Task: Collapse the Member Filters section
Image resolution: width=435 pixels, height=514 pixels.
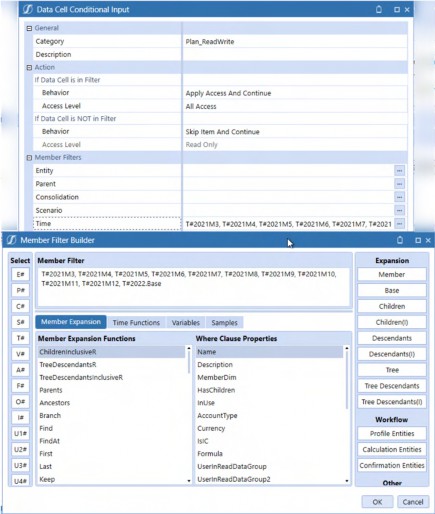Action: (29, 158)
